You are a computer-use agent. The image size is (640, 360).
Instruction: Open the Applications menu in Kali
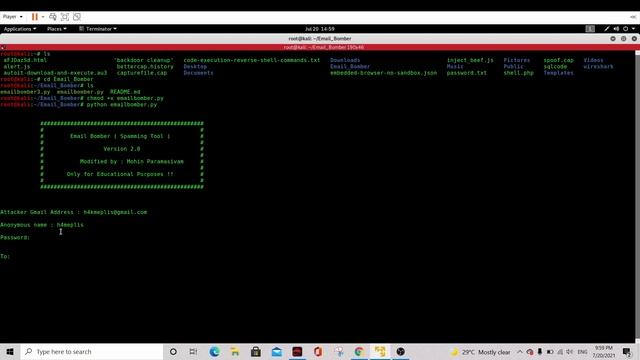coord(20,29)
